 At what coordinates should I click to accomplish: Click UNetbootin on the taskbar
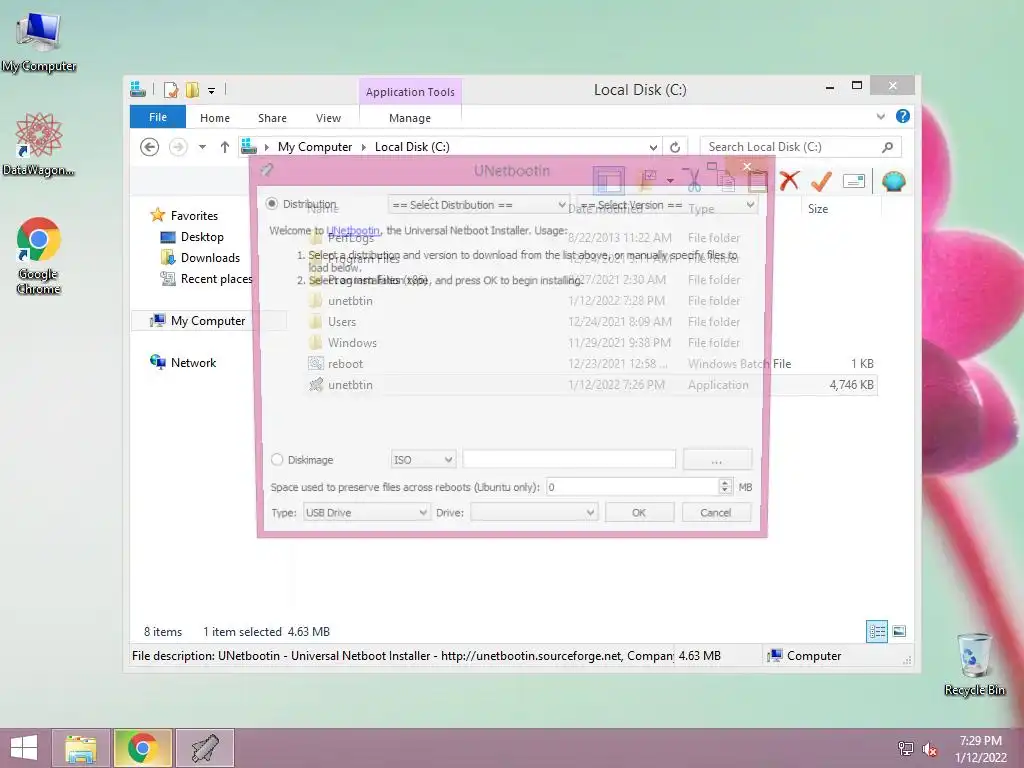click(204, 748)
